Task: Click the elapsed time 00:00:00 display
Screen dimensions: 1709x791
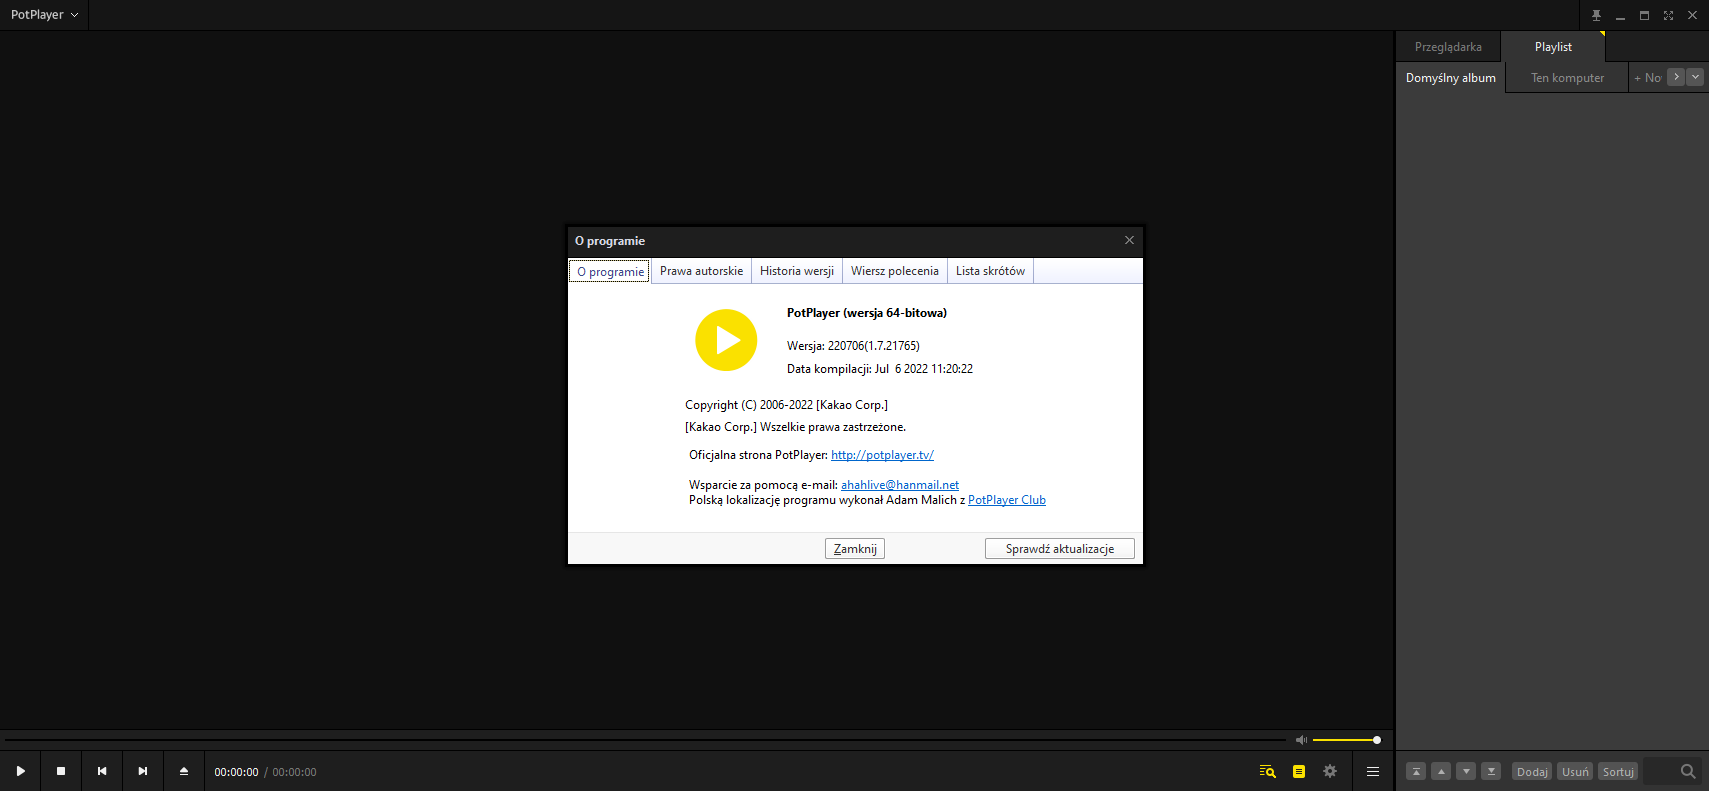Action: [x=236, y=772]
